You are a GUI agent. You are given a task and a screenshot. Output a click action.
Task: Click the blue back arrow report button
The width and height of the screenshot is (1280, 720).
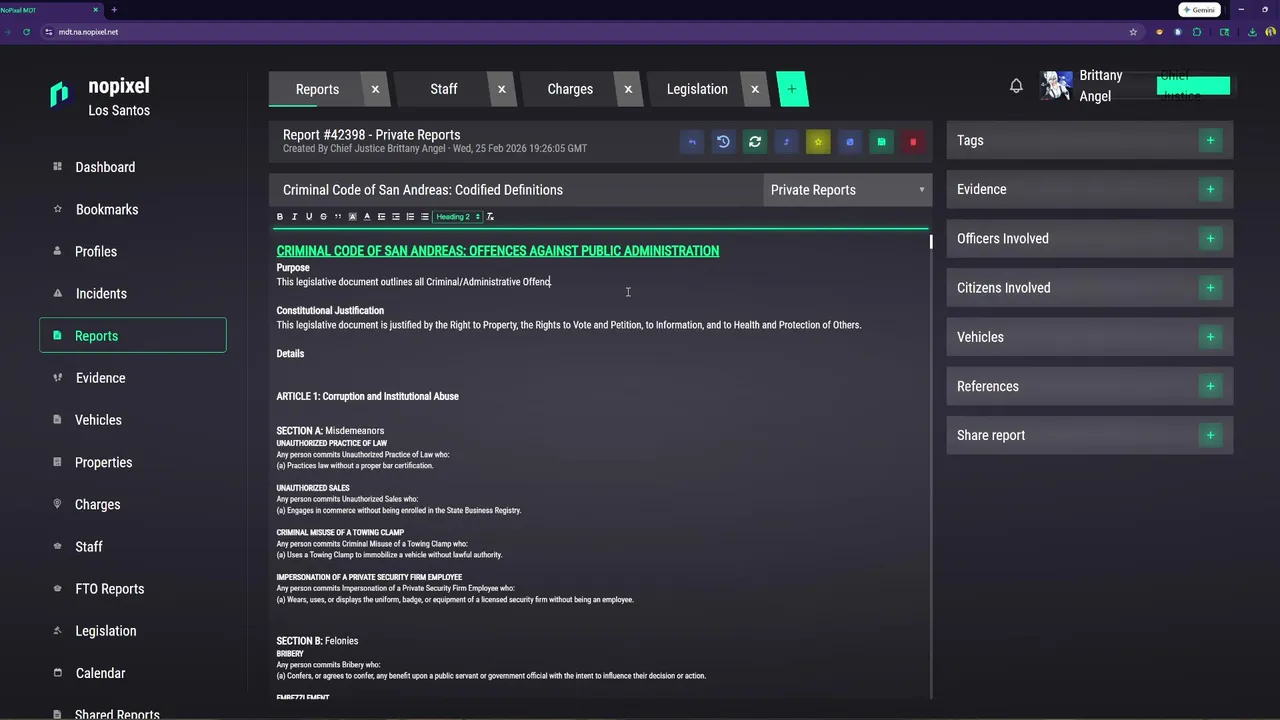tap(692, 142)
